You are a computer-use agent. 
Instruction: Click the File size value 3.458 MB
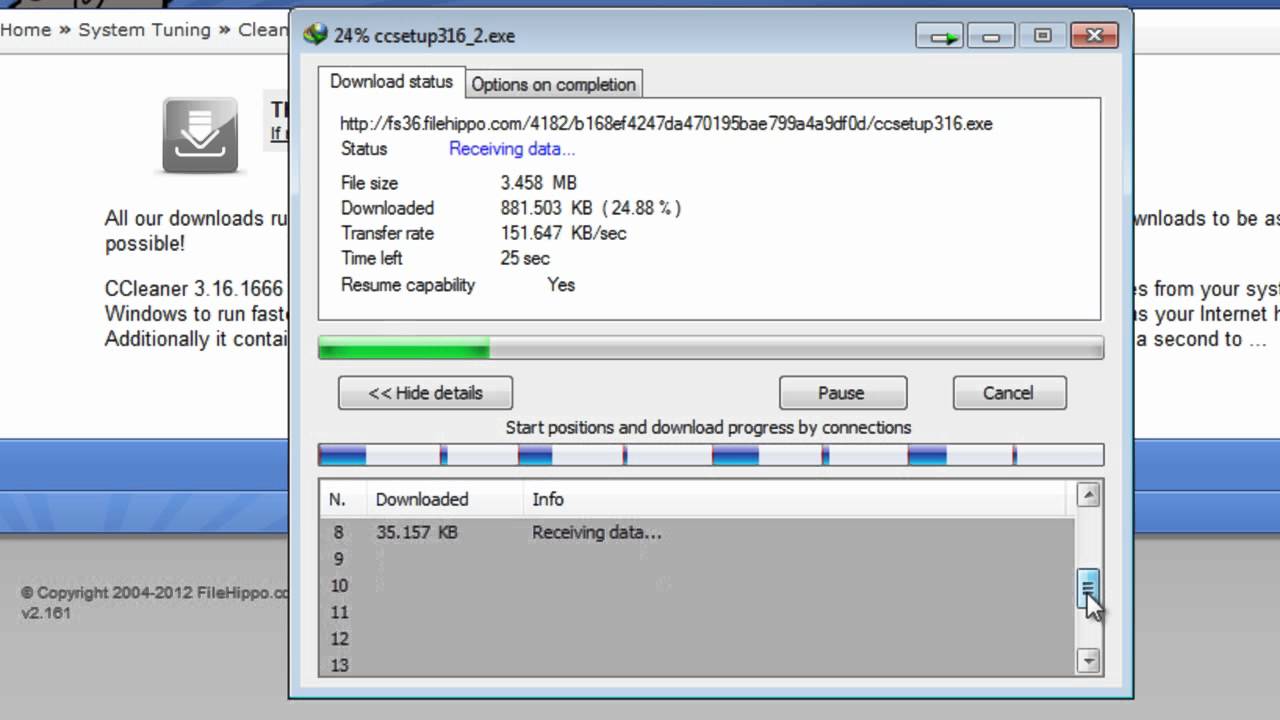click(x=539, y=183)
